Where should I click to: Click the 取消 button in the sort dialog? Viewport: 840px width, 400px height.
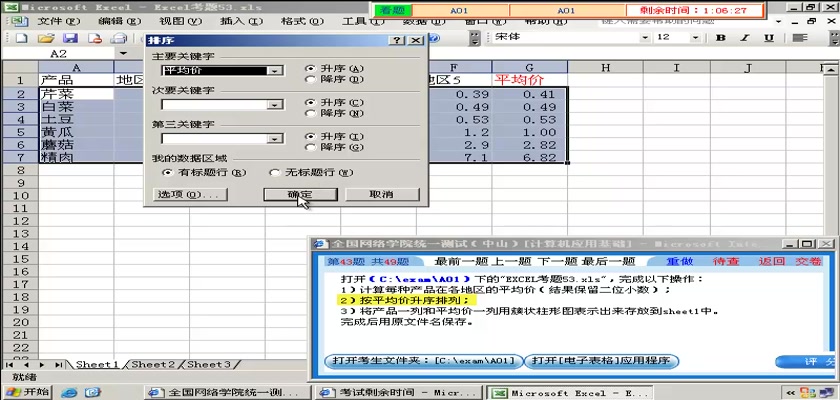381,194
